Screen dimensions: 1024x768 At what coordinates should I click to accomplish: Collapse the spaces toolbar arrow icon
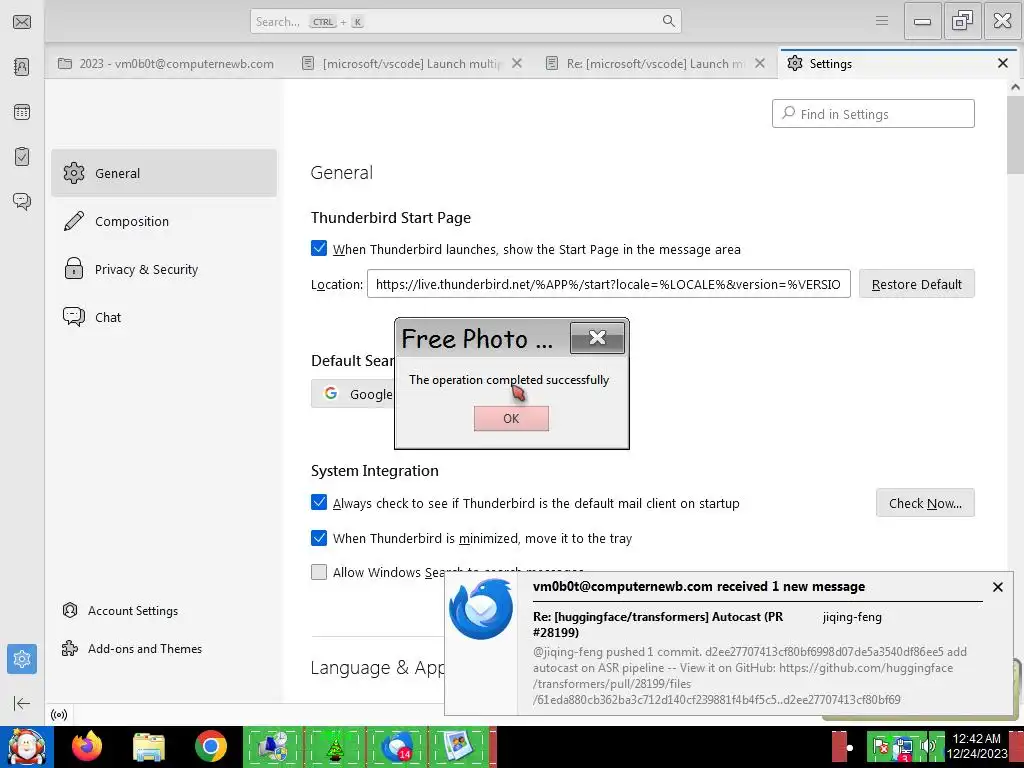click(22, 703)
